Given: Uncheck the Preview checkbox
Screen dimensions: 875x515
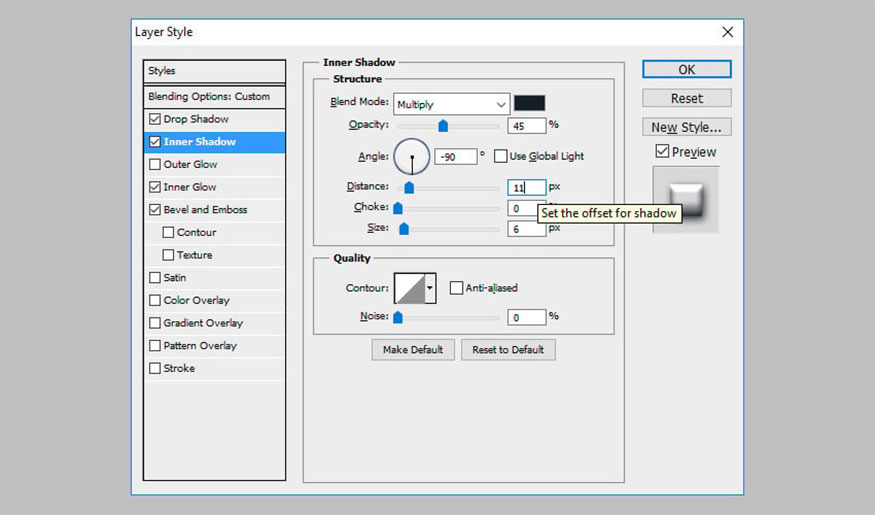Looking at the screenshot, I should tap(662, 152).
